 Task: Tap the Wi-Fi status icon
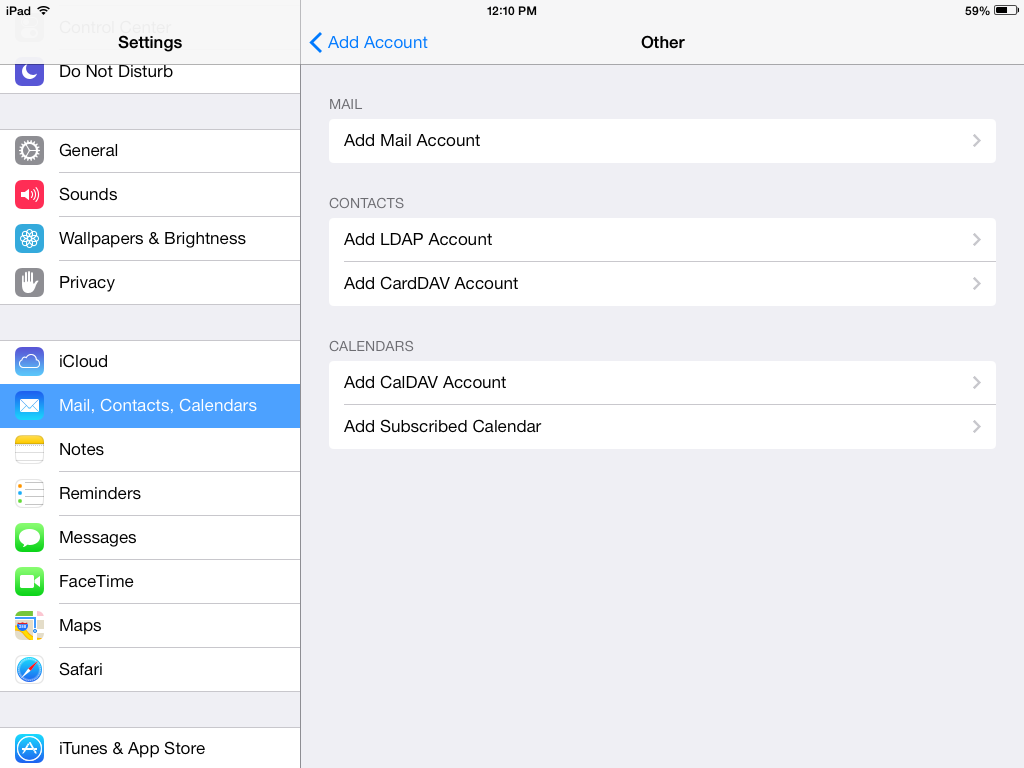click(x=43, y=10)
